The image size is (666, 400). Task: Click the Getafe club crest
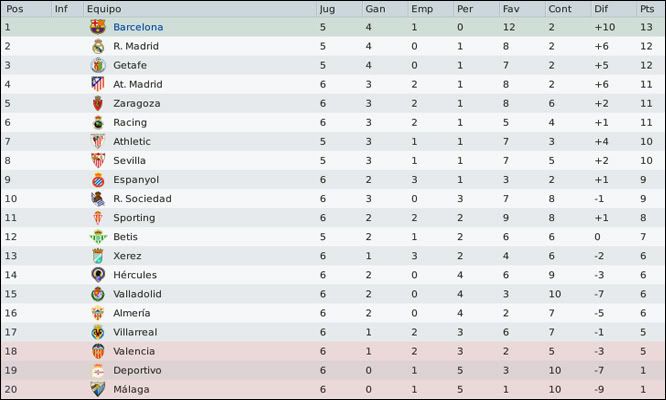(x=98, y=65)
